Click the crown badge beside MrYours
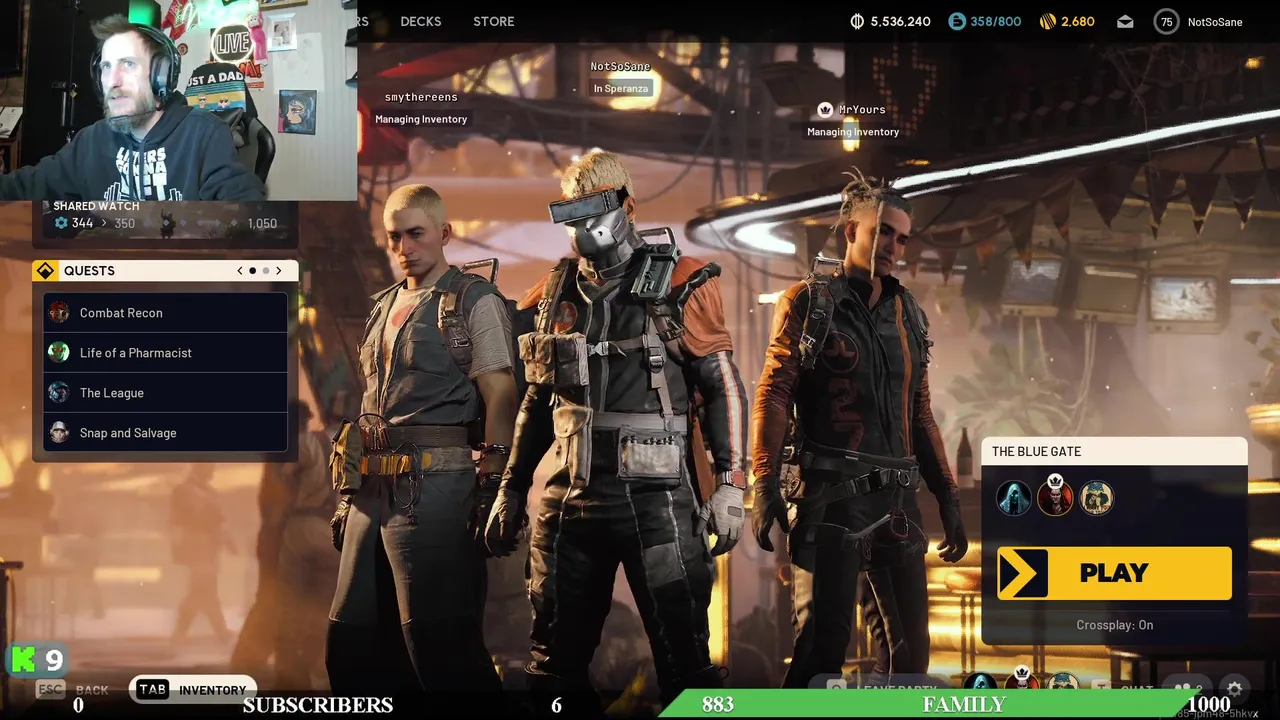 [825, 109]
